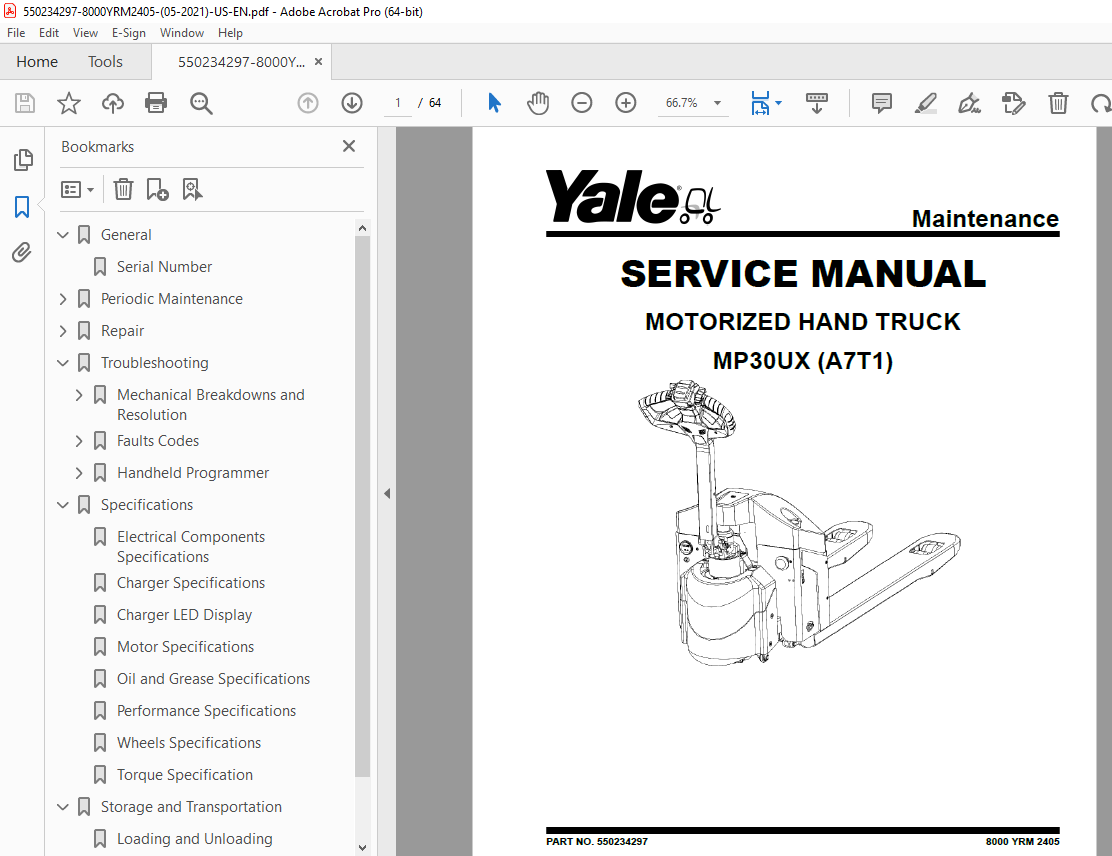This screenshot has width=1112, height=856.
Task: Go to Performance Specifications bookmark
Action: click(x=206, y=711)
